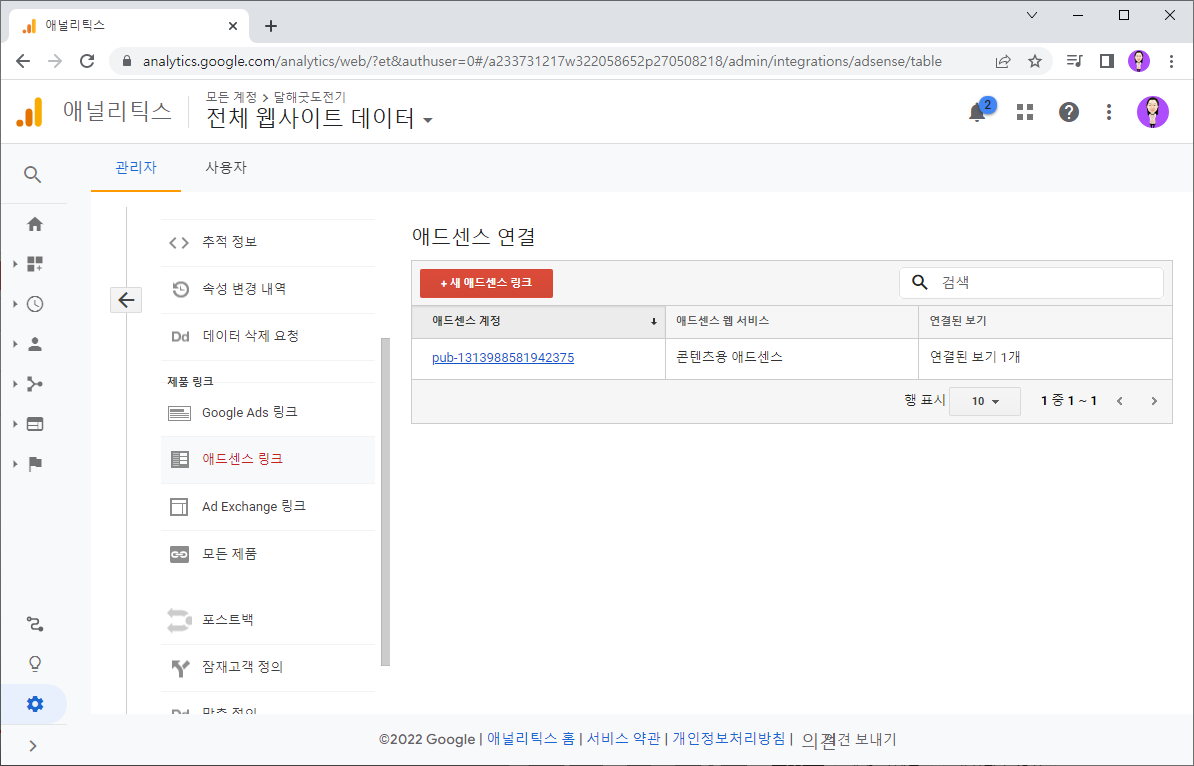Open 포스트백 item
This screenshot has height=766, width=1194.
click(268, 620)
